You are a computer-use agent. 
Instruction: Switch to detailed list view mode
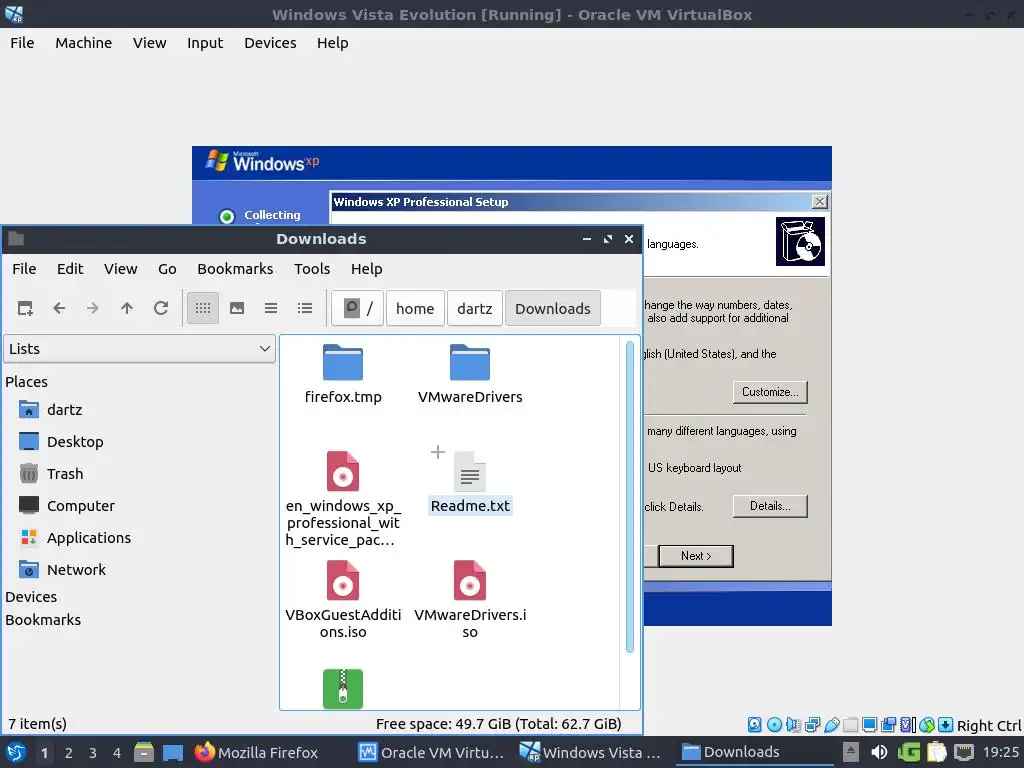[305, 308]
